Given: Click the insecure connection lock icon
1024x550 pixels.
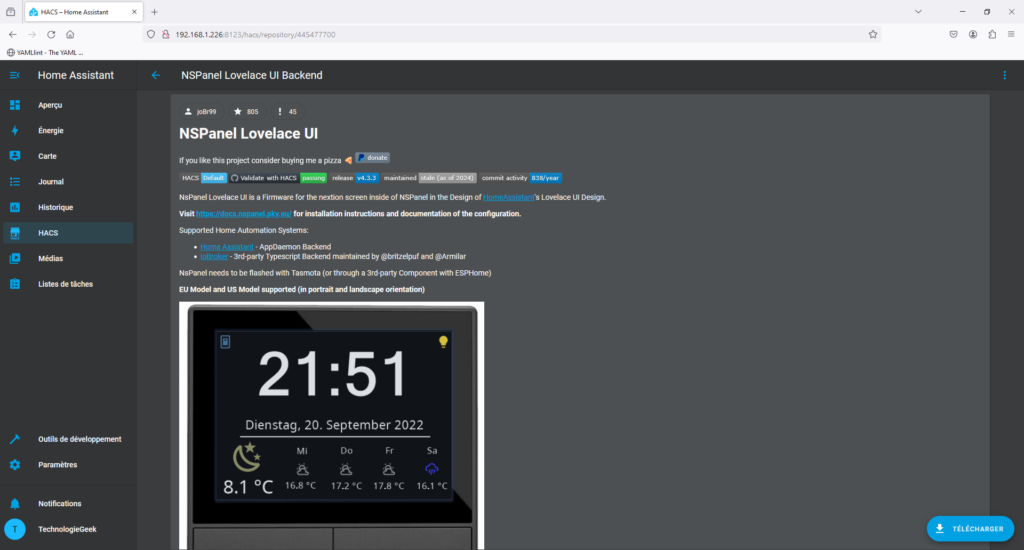Looking at the screenshot, I should pos(165,35).
